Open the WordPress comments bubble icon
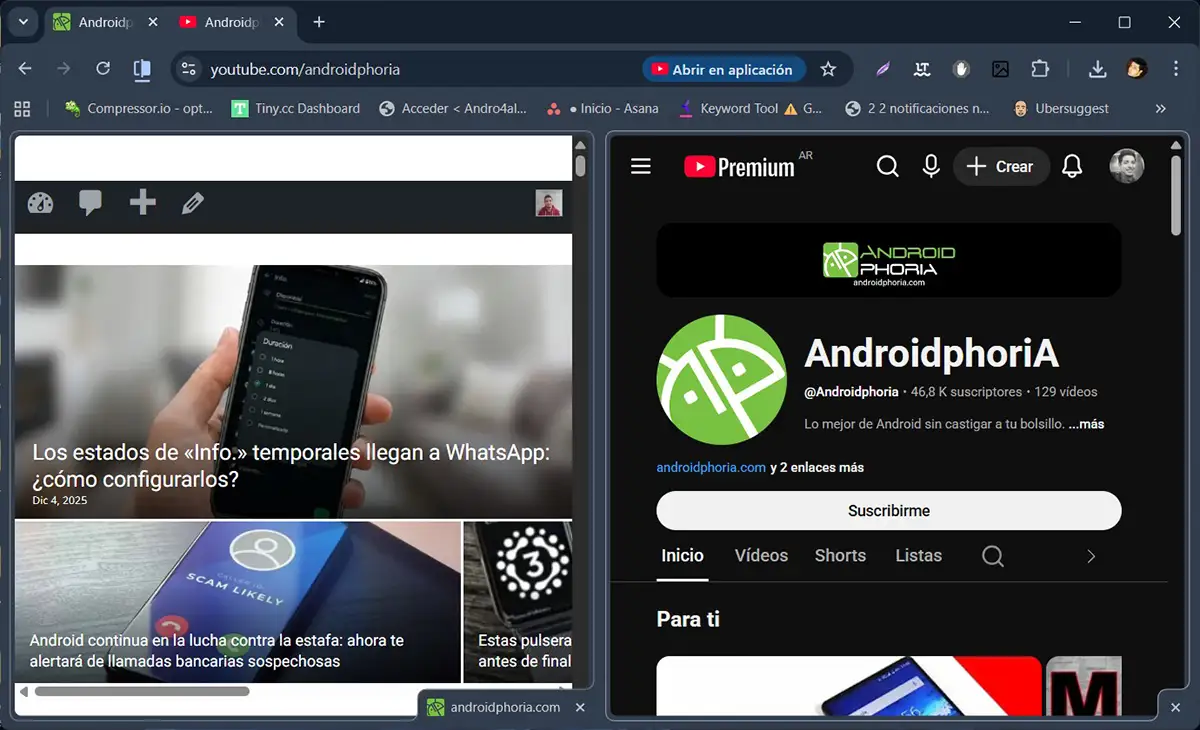Viewport: 1200px width, 730px height. click(x=89, y=203)
